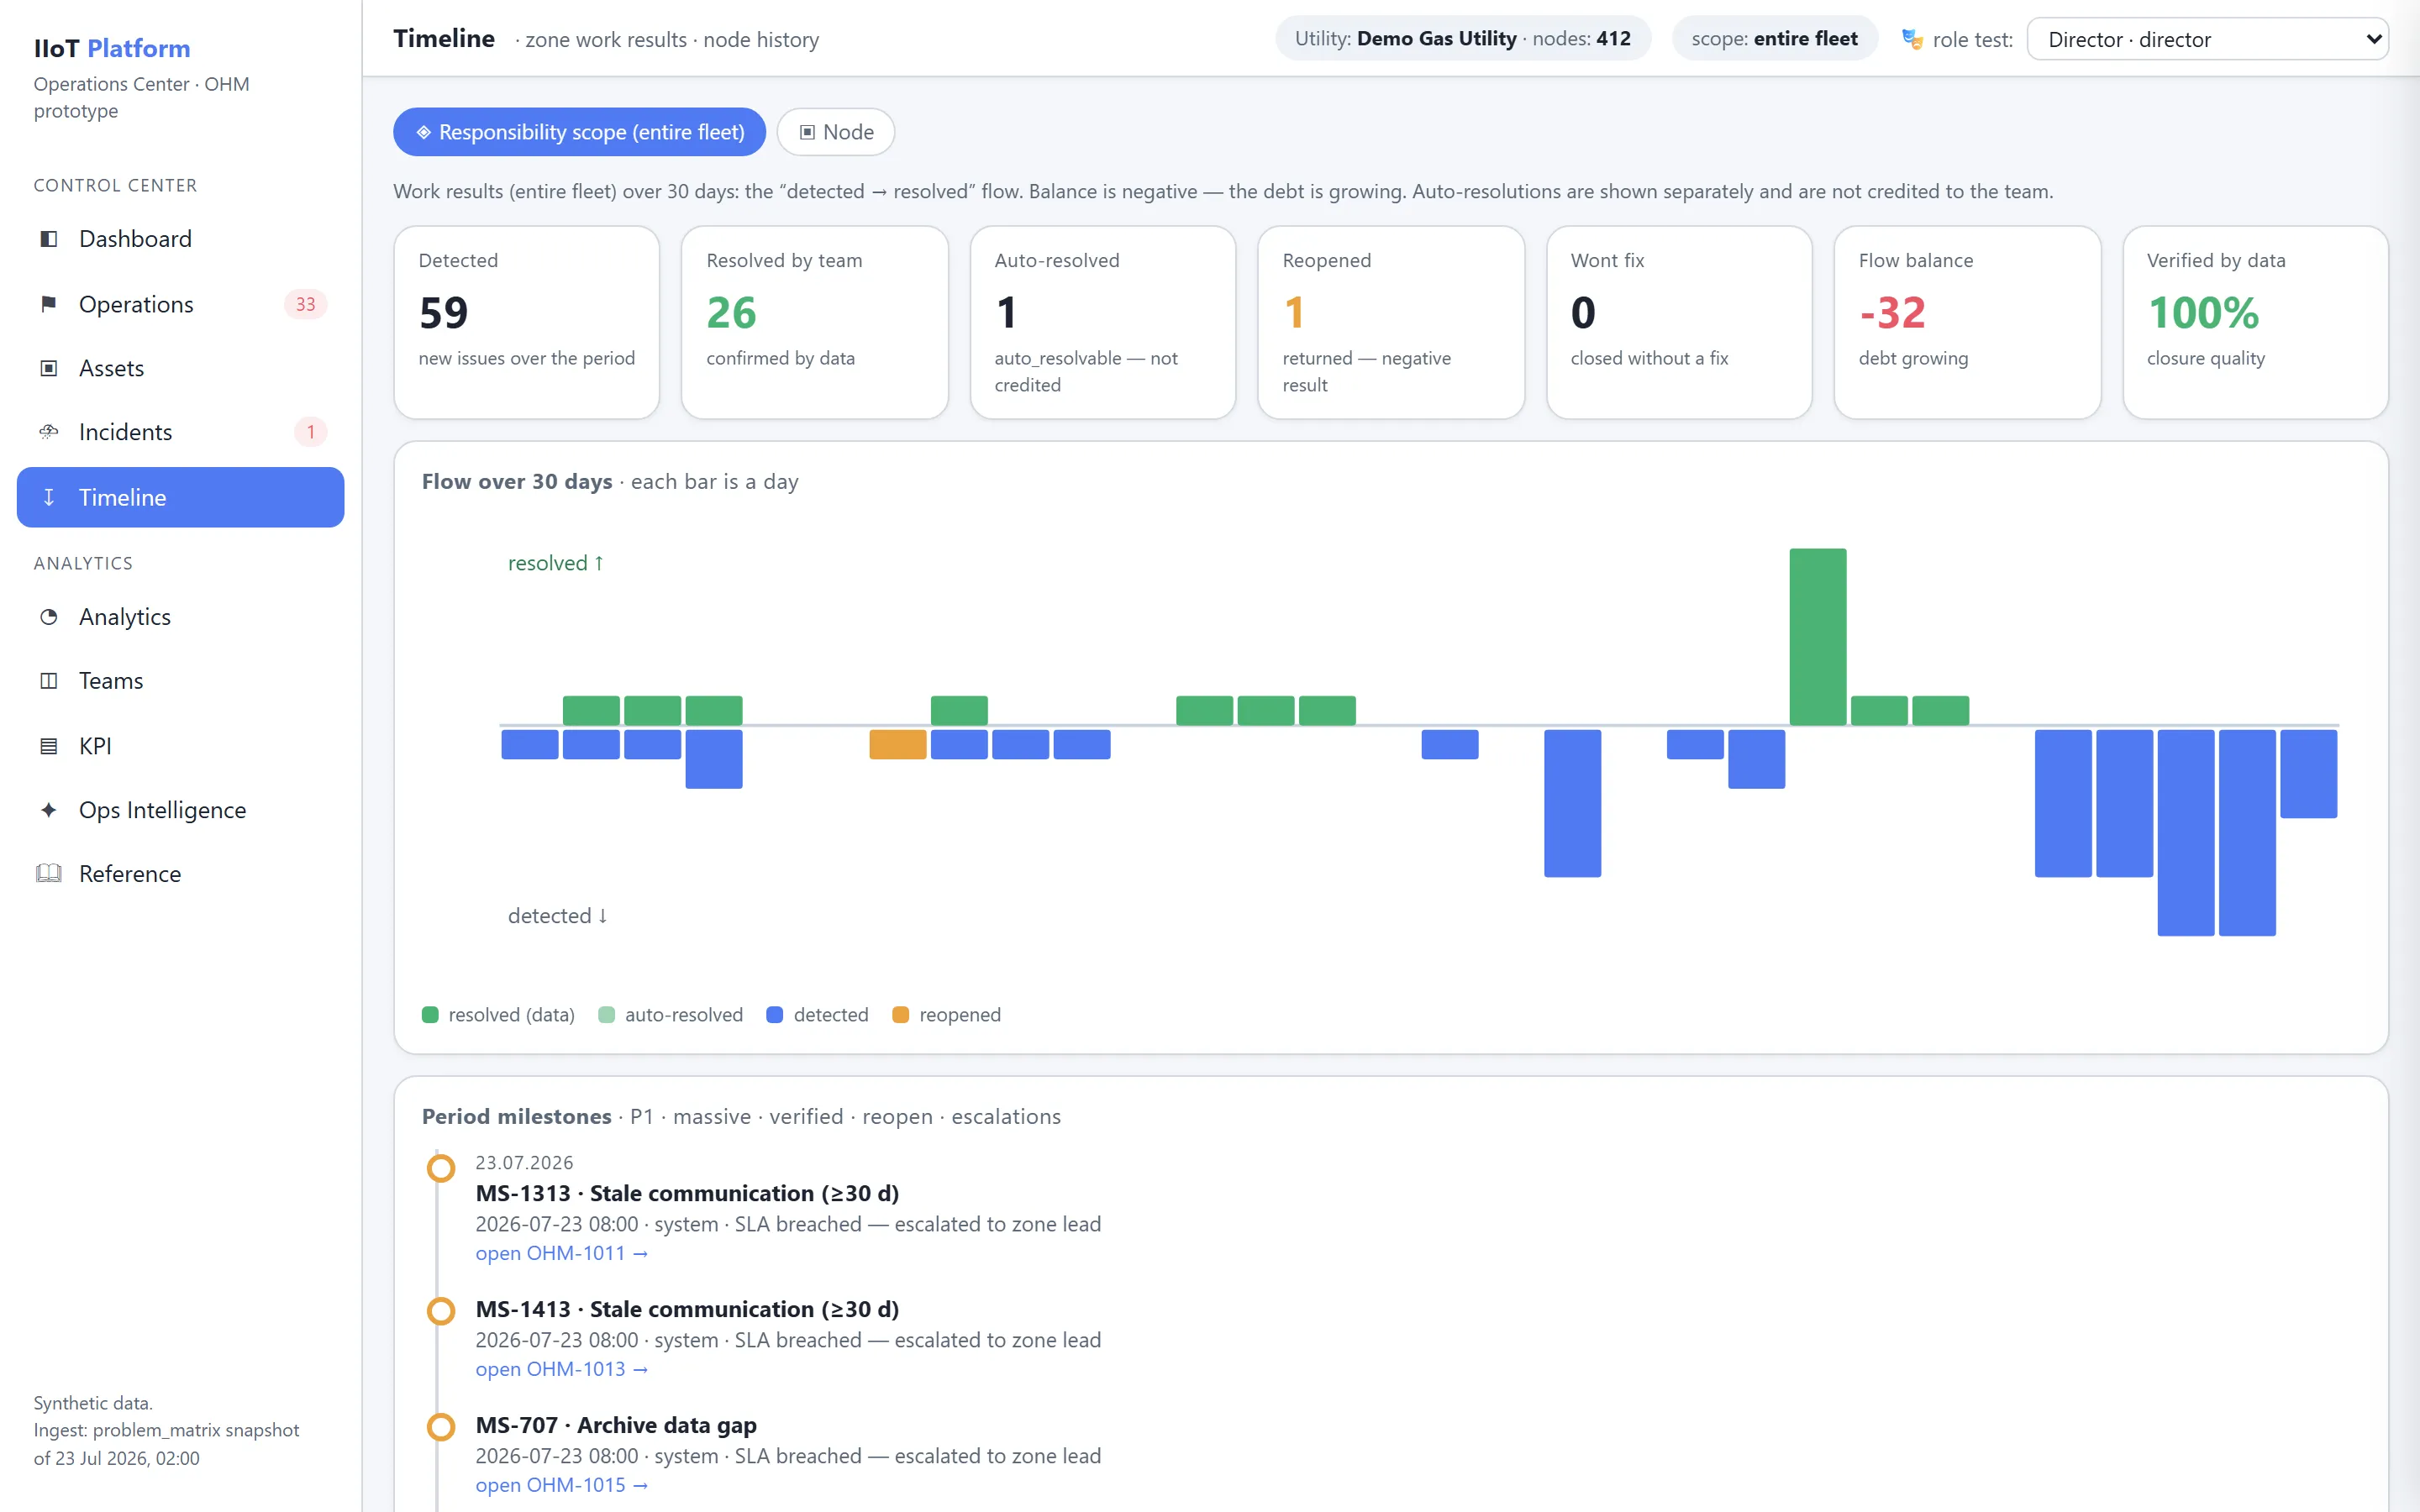Click the diamond icon in the Responsibility scope button
Image resolution: width=2420 pixels, height=1512 pixels.
pos(424,132)
